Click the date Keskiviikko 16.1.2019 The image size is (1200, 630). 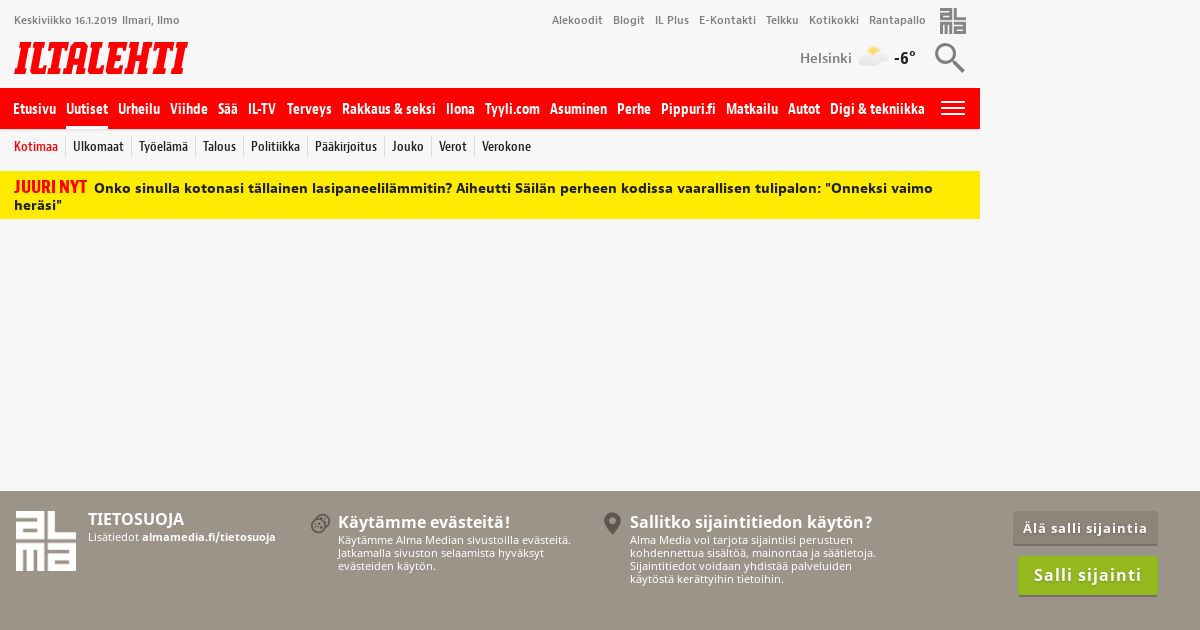pyautogui.click(x=66, y=20)
